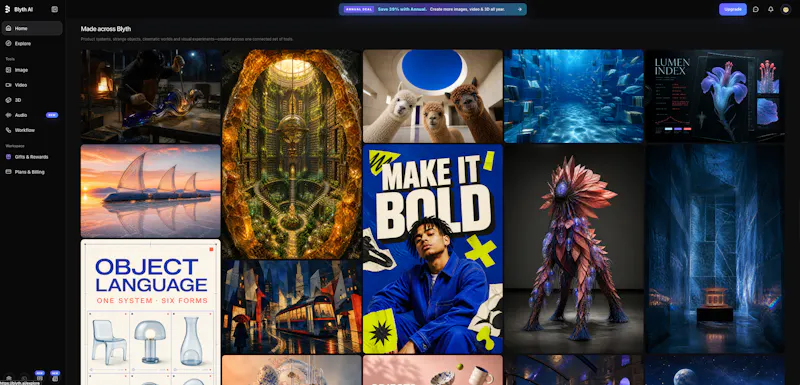Click the Video camera icon
The width and height of the screenshot is (800, 385).
8,85
